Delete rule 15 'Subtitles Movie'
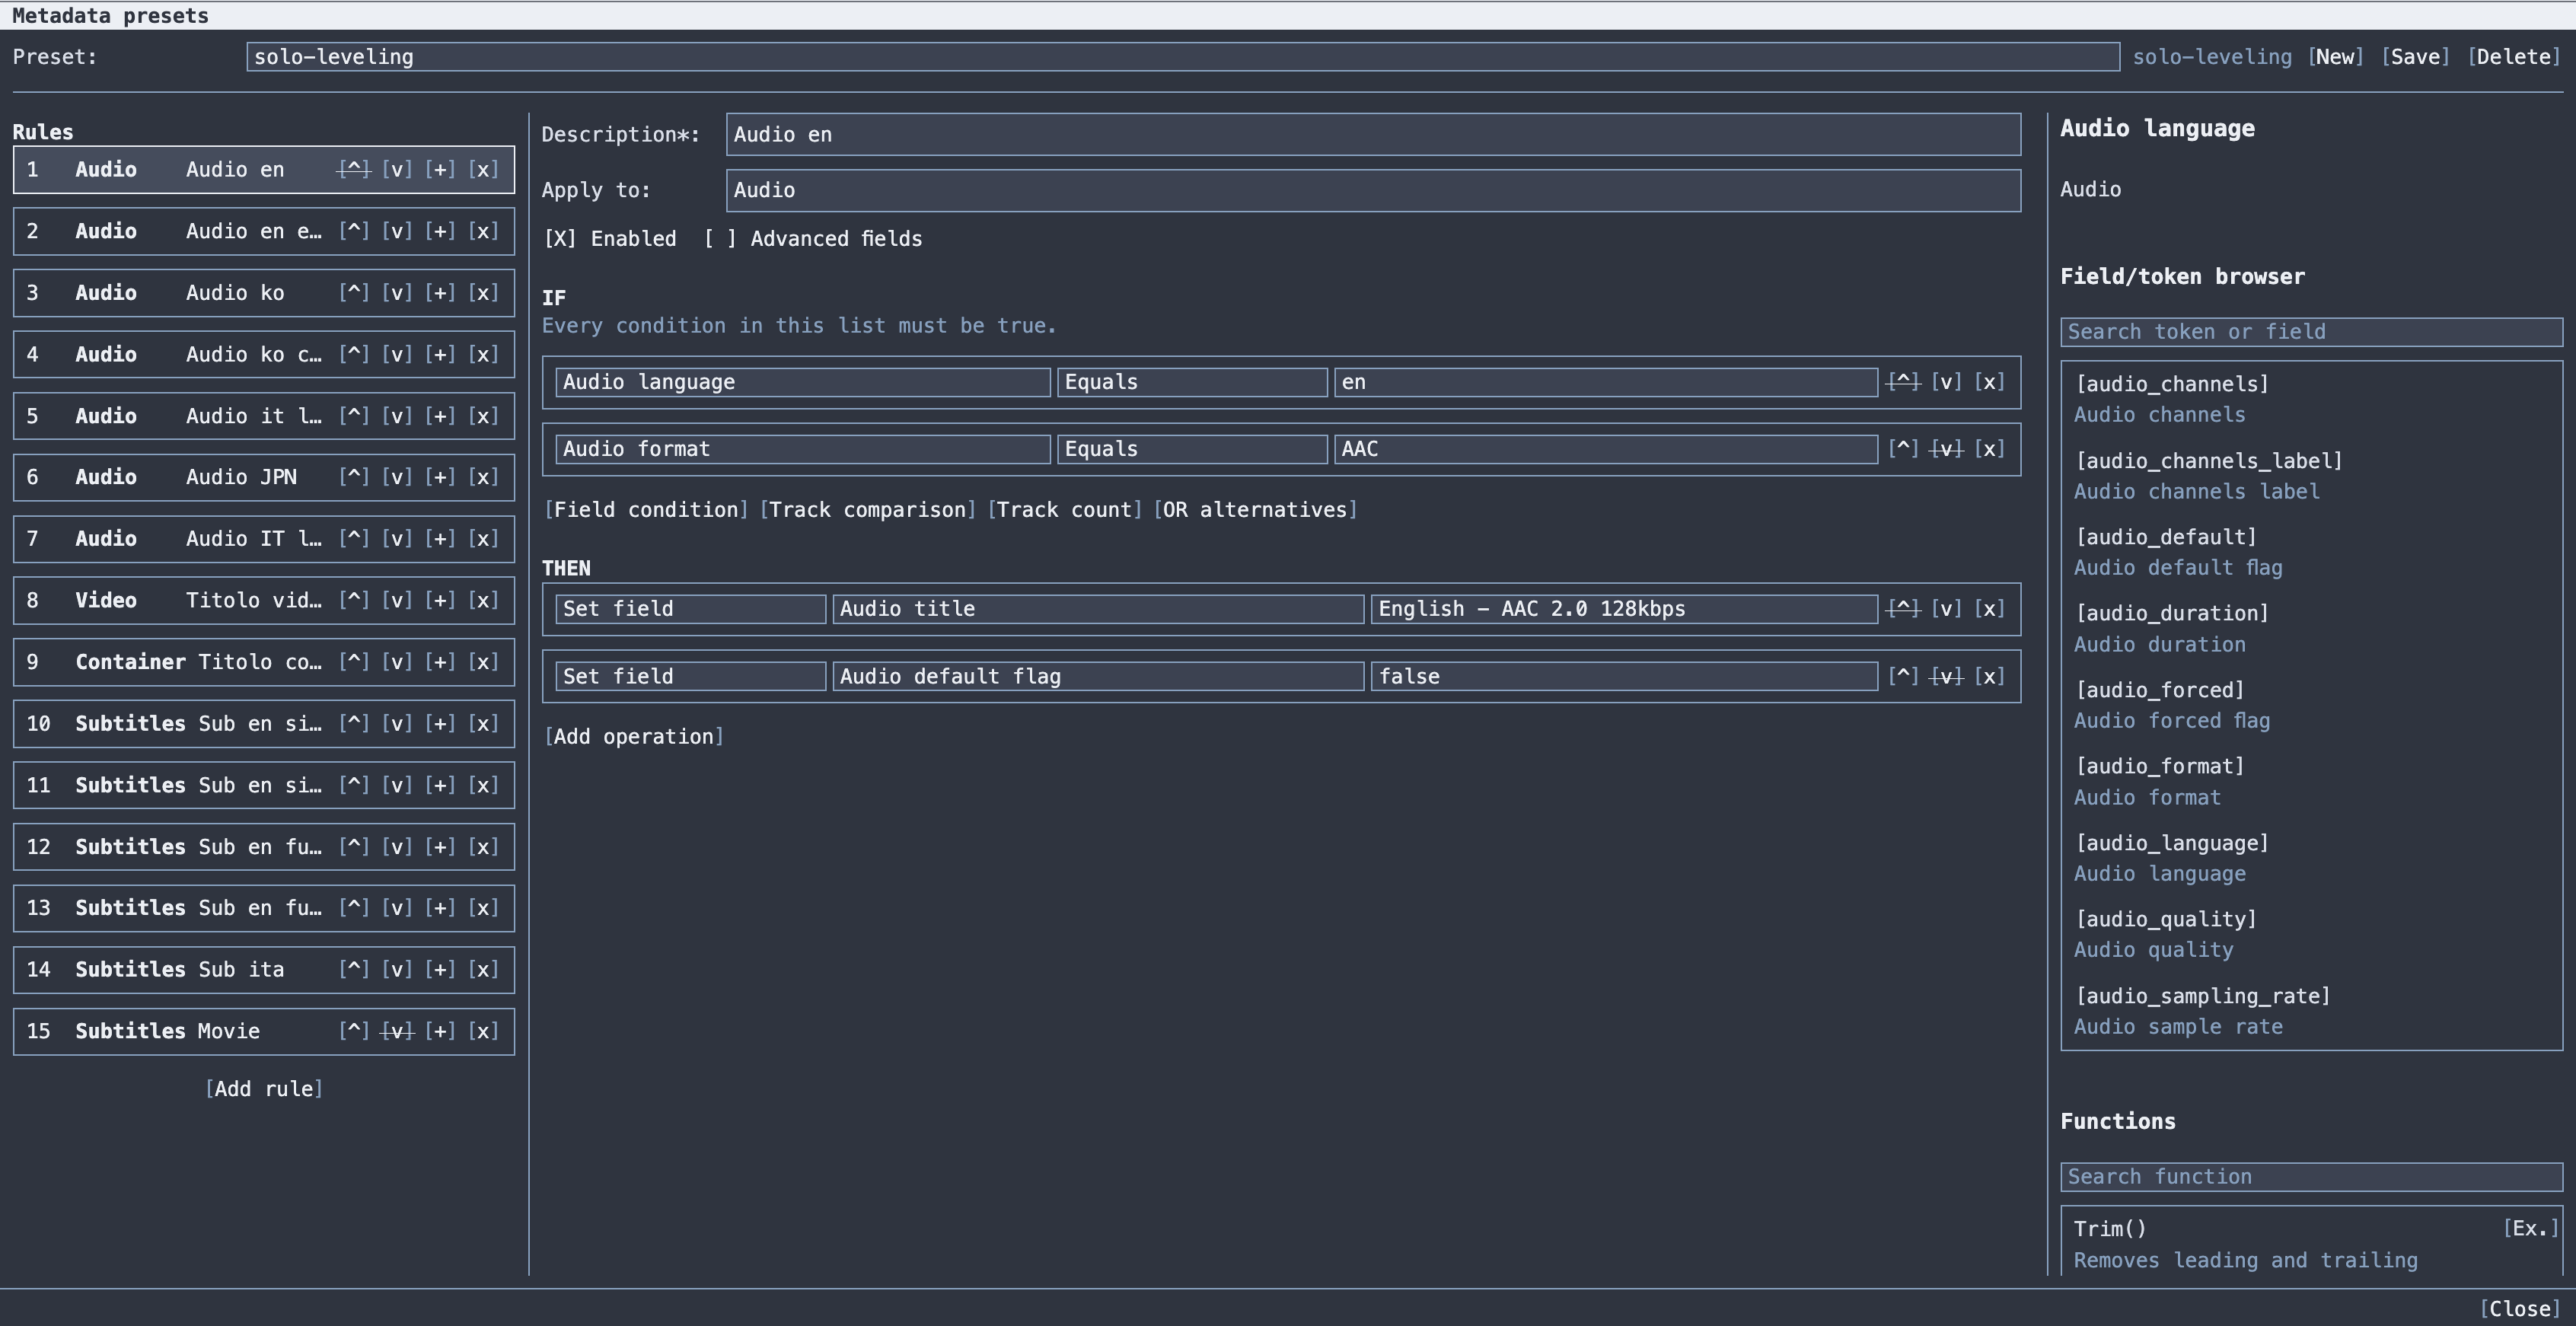The width and height of the screenshot is (2576, 1326). pyautogui.click(x=484, y=1031)
